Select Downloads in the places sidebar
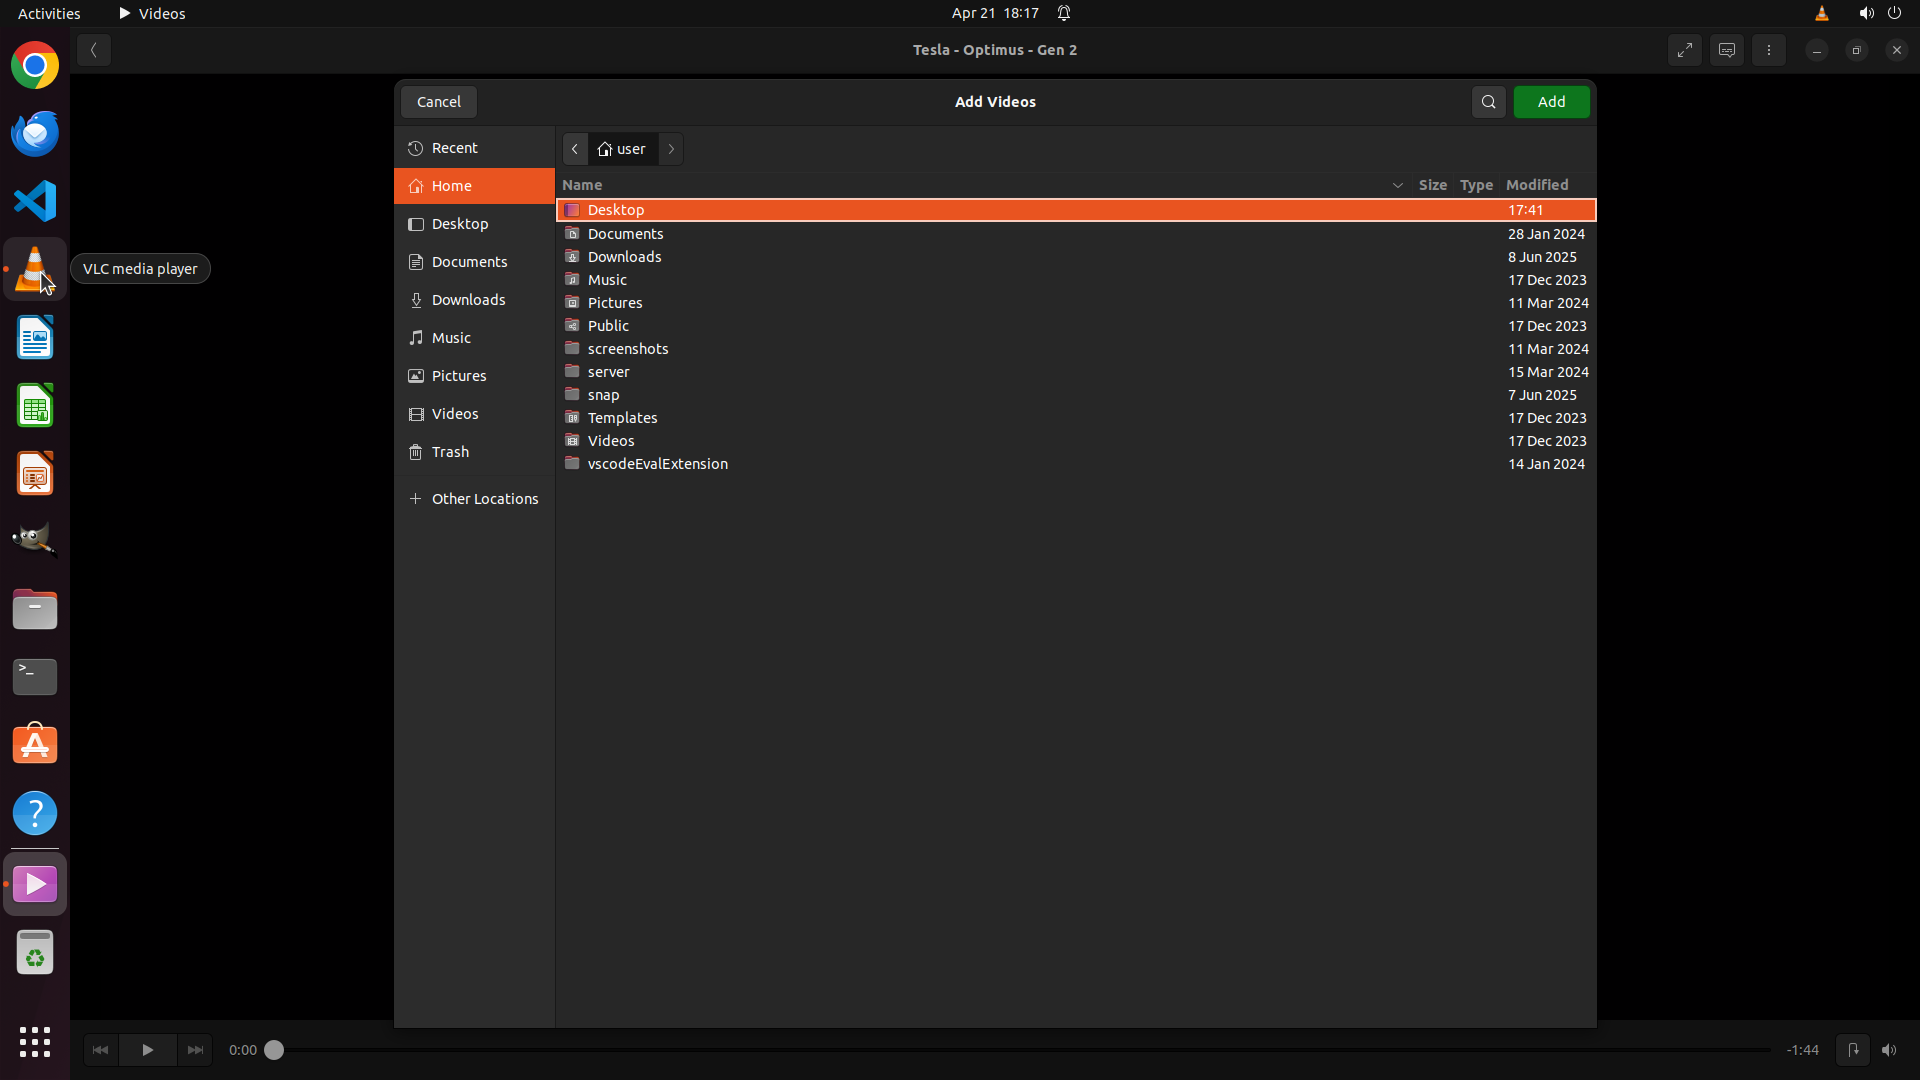The image size is (1920, 1080). [x=468, y=300]
